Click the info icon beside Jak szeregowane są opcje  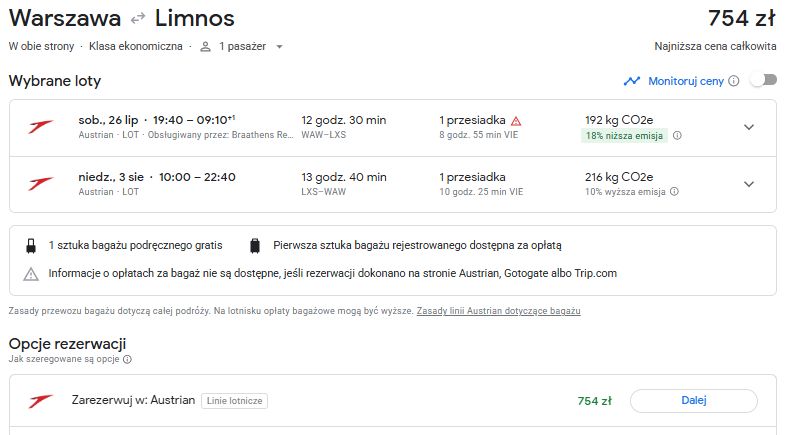coord(128,359)
